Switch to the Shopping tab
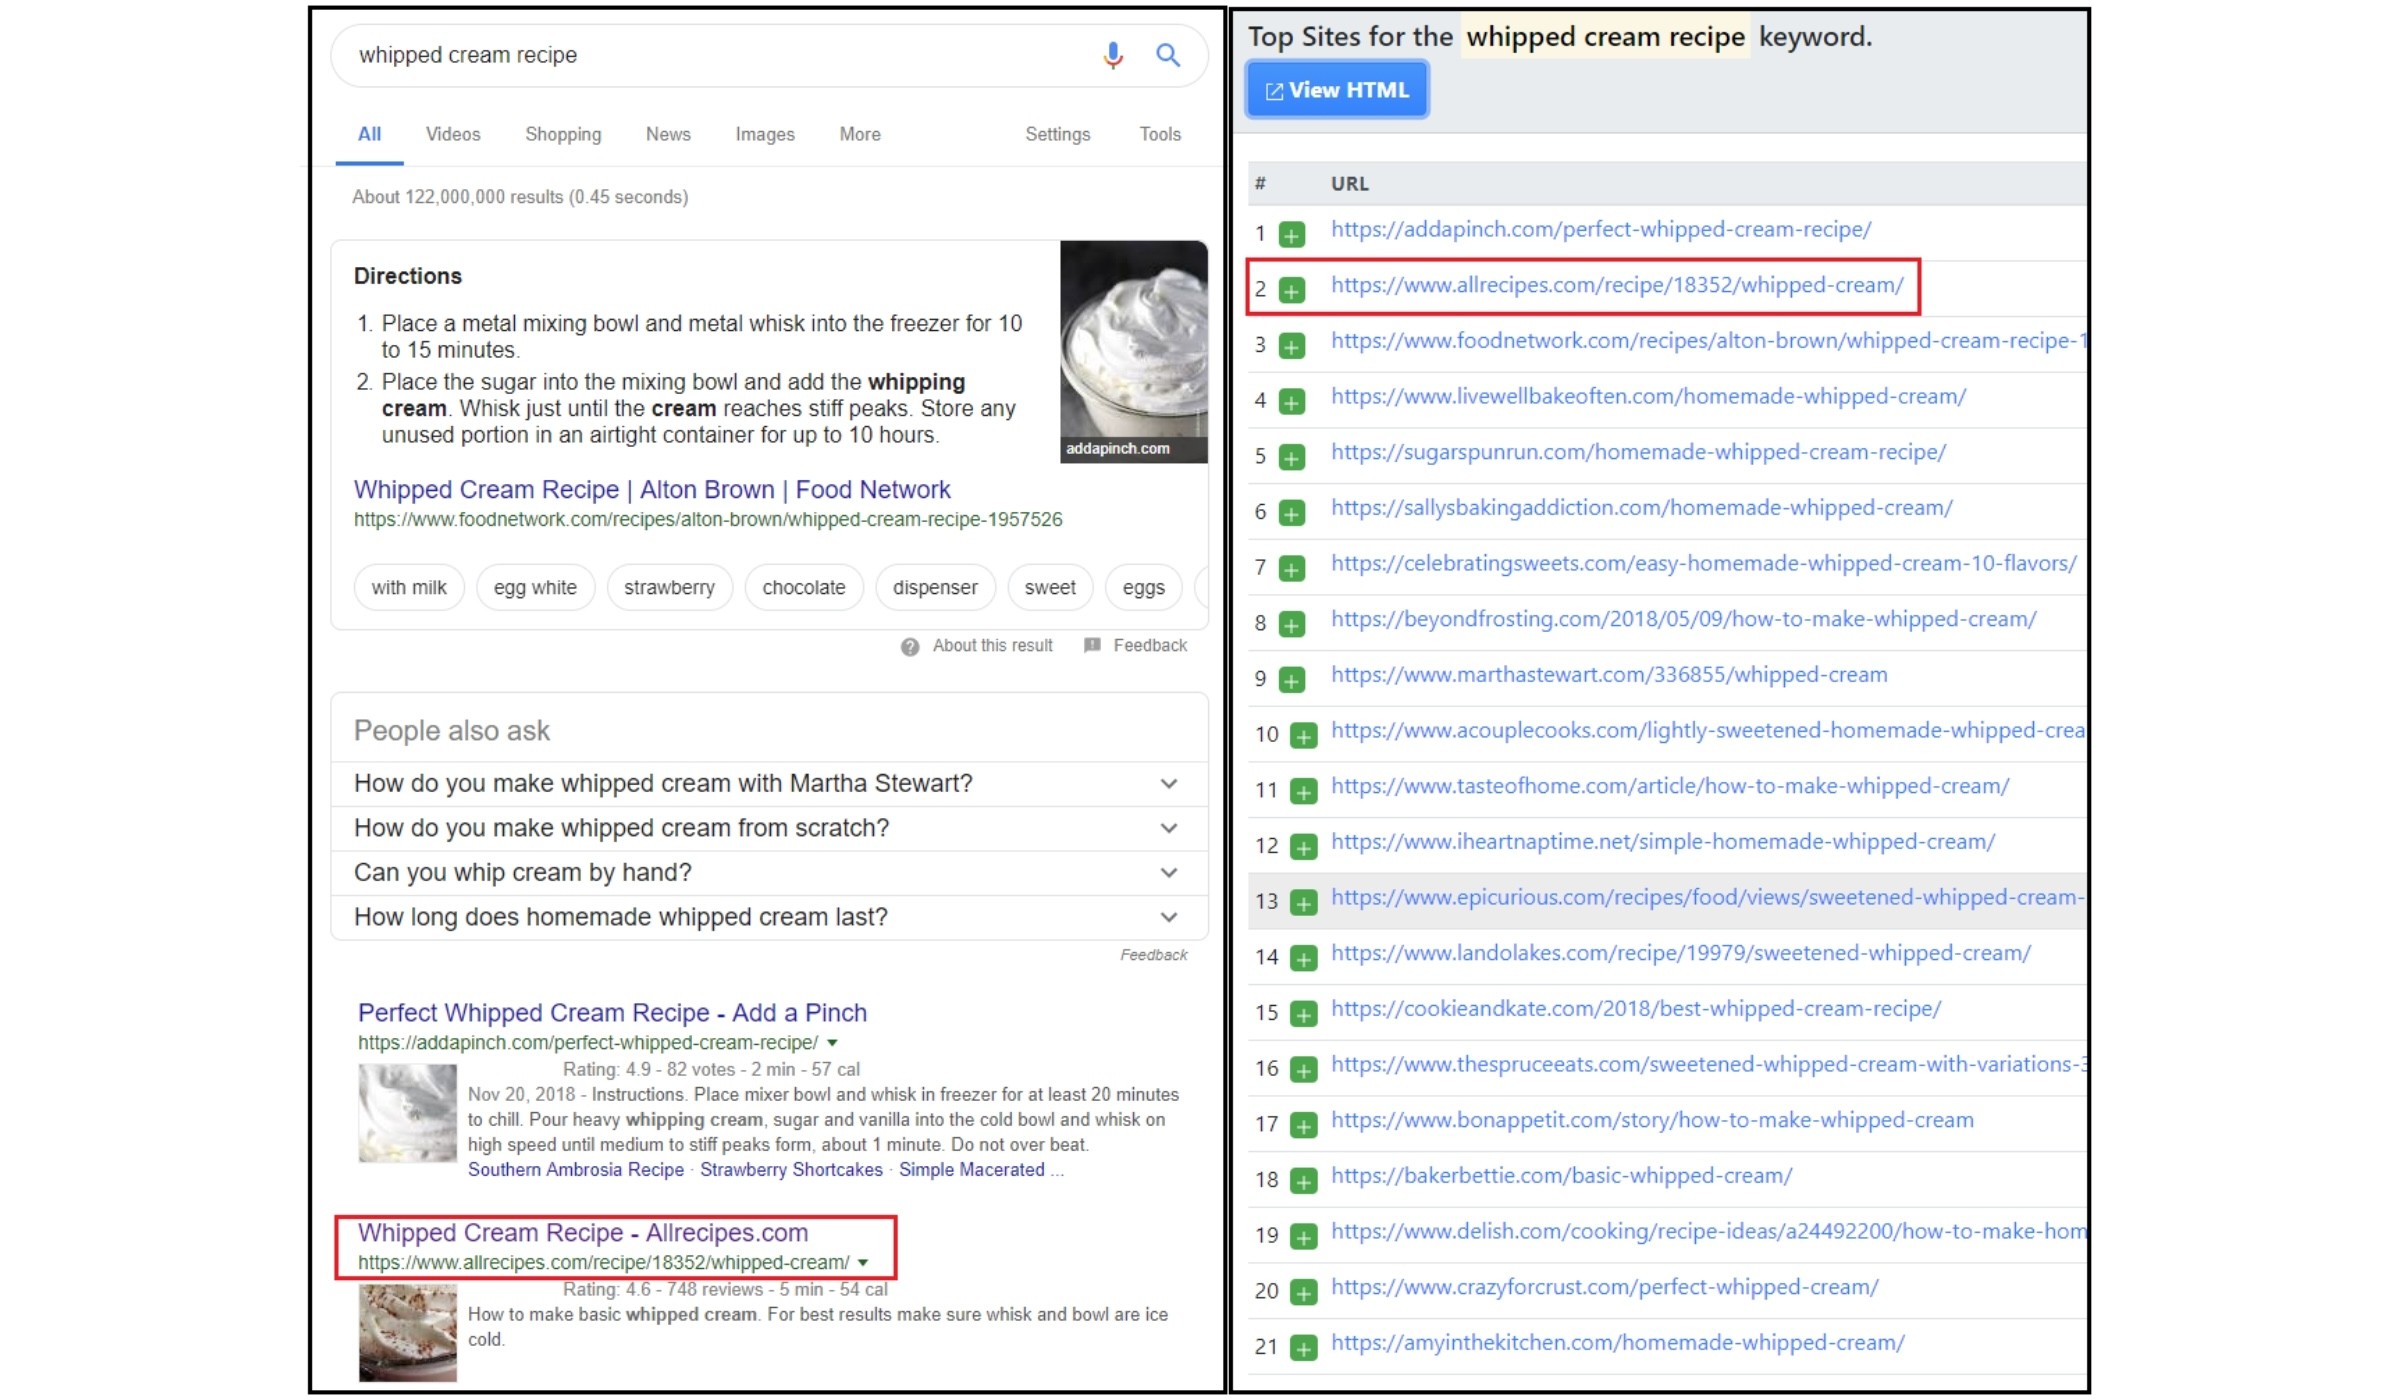This screenshot has width=2400, height=1400. pos(563,134)
